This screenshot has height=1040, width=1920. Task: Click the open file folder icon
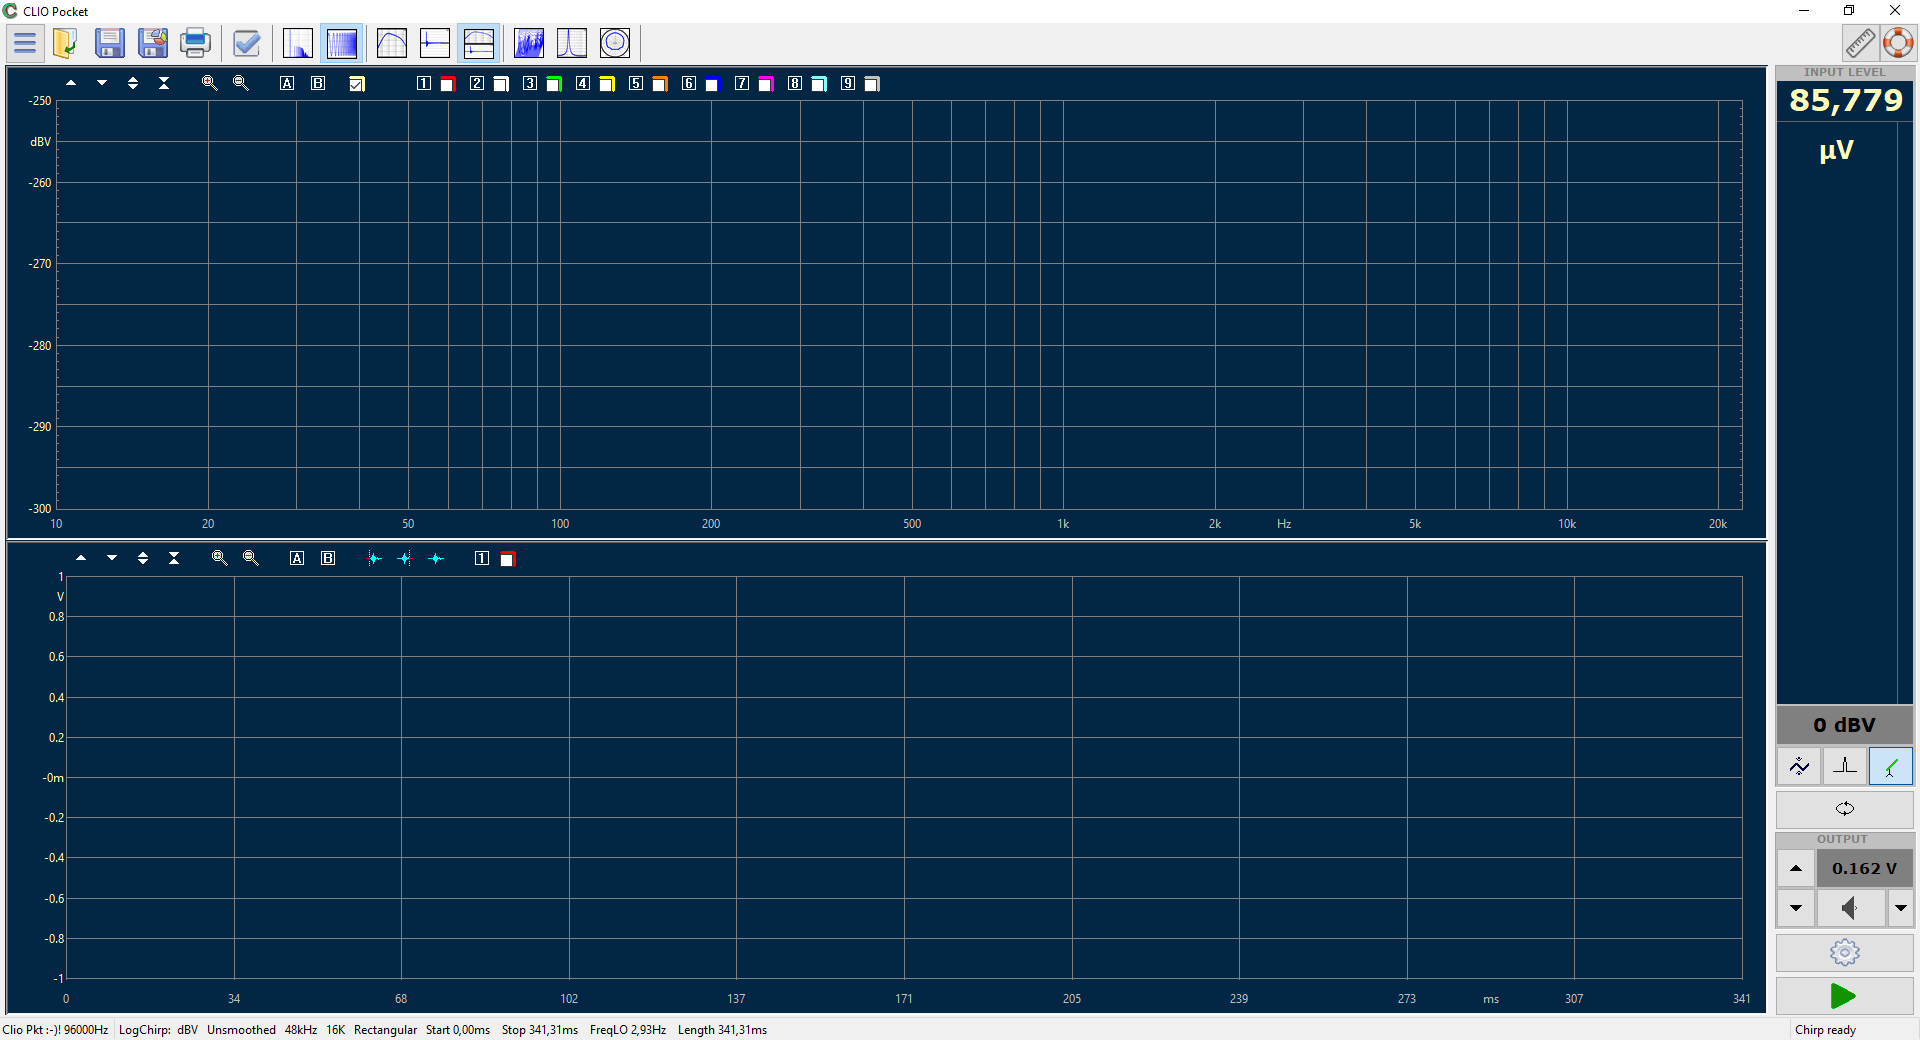(65, 43)
